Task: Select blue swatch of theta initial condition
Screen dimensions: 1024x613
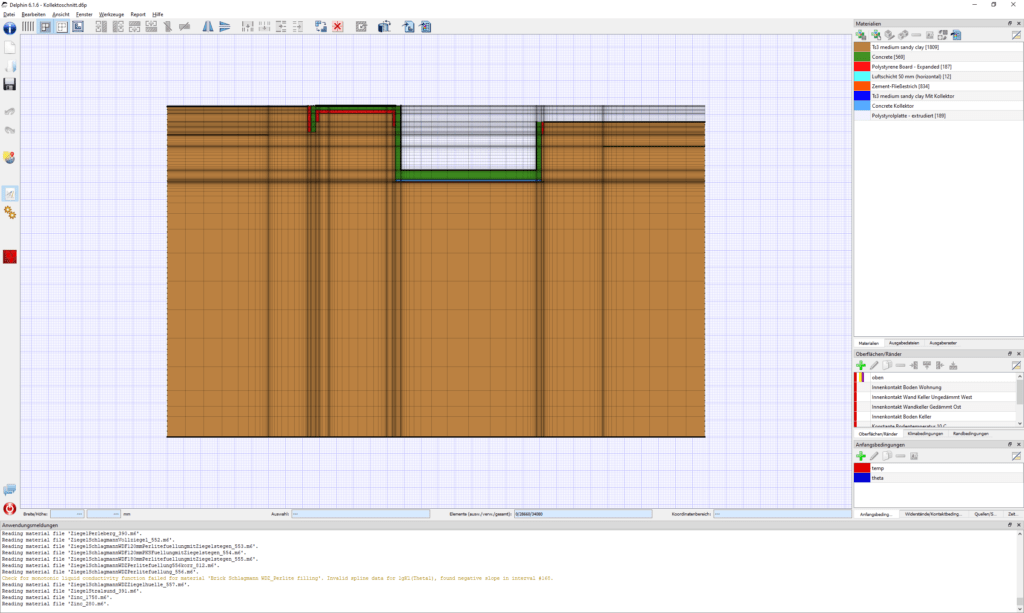Action: tap(862, 478)
